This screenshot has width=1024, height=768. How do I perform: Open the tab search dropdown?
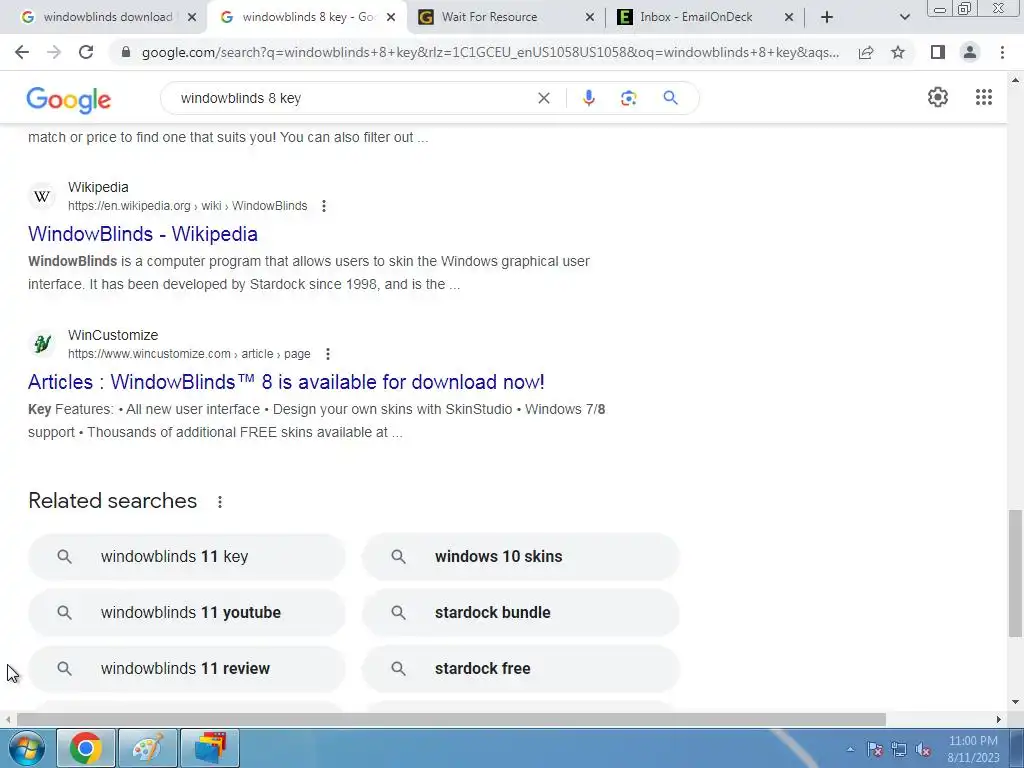(904, 17)
